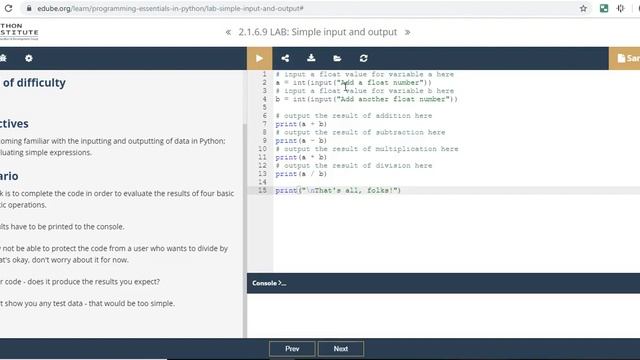
Task: Click the Next button
Action: point(341,349)
